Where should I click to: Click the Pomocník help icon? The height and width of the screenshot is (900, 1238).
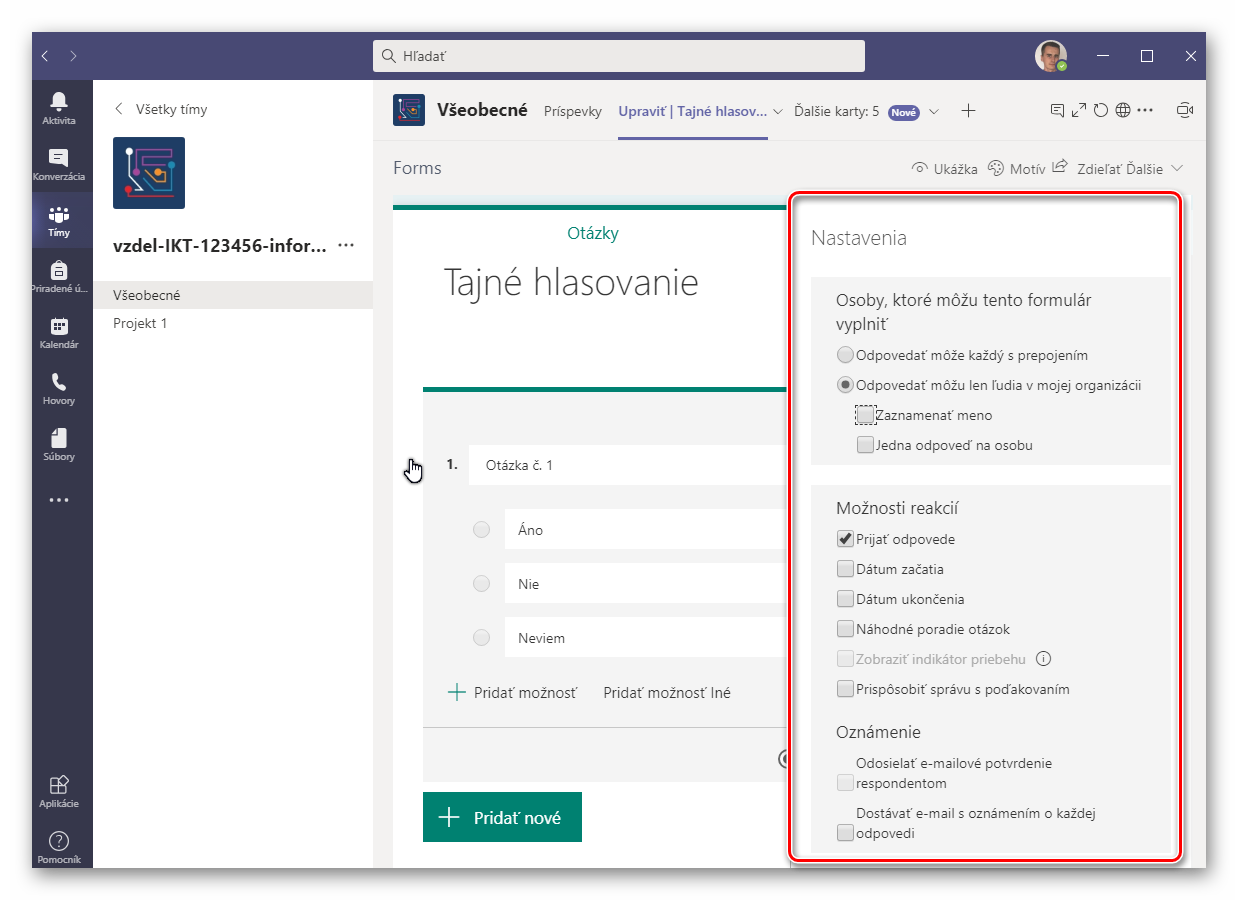pyautogui.click(x=58, y=846)
